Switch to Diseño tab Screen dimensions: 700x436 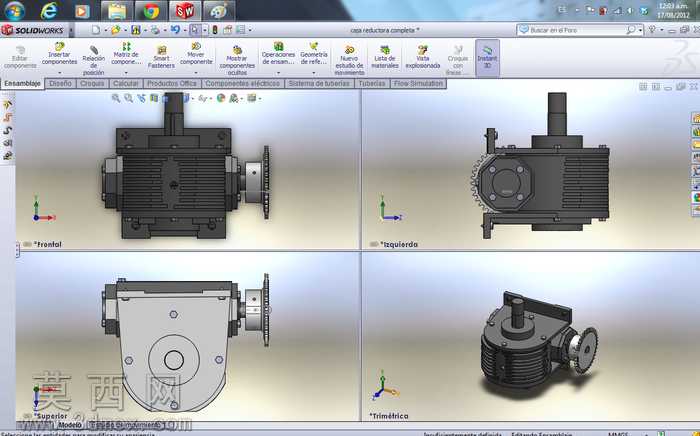click(60, 83)
